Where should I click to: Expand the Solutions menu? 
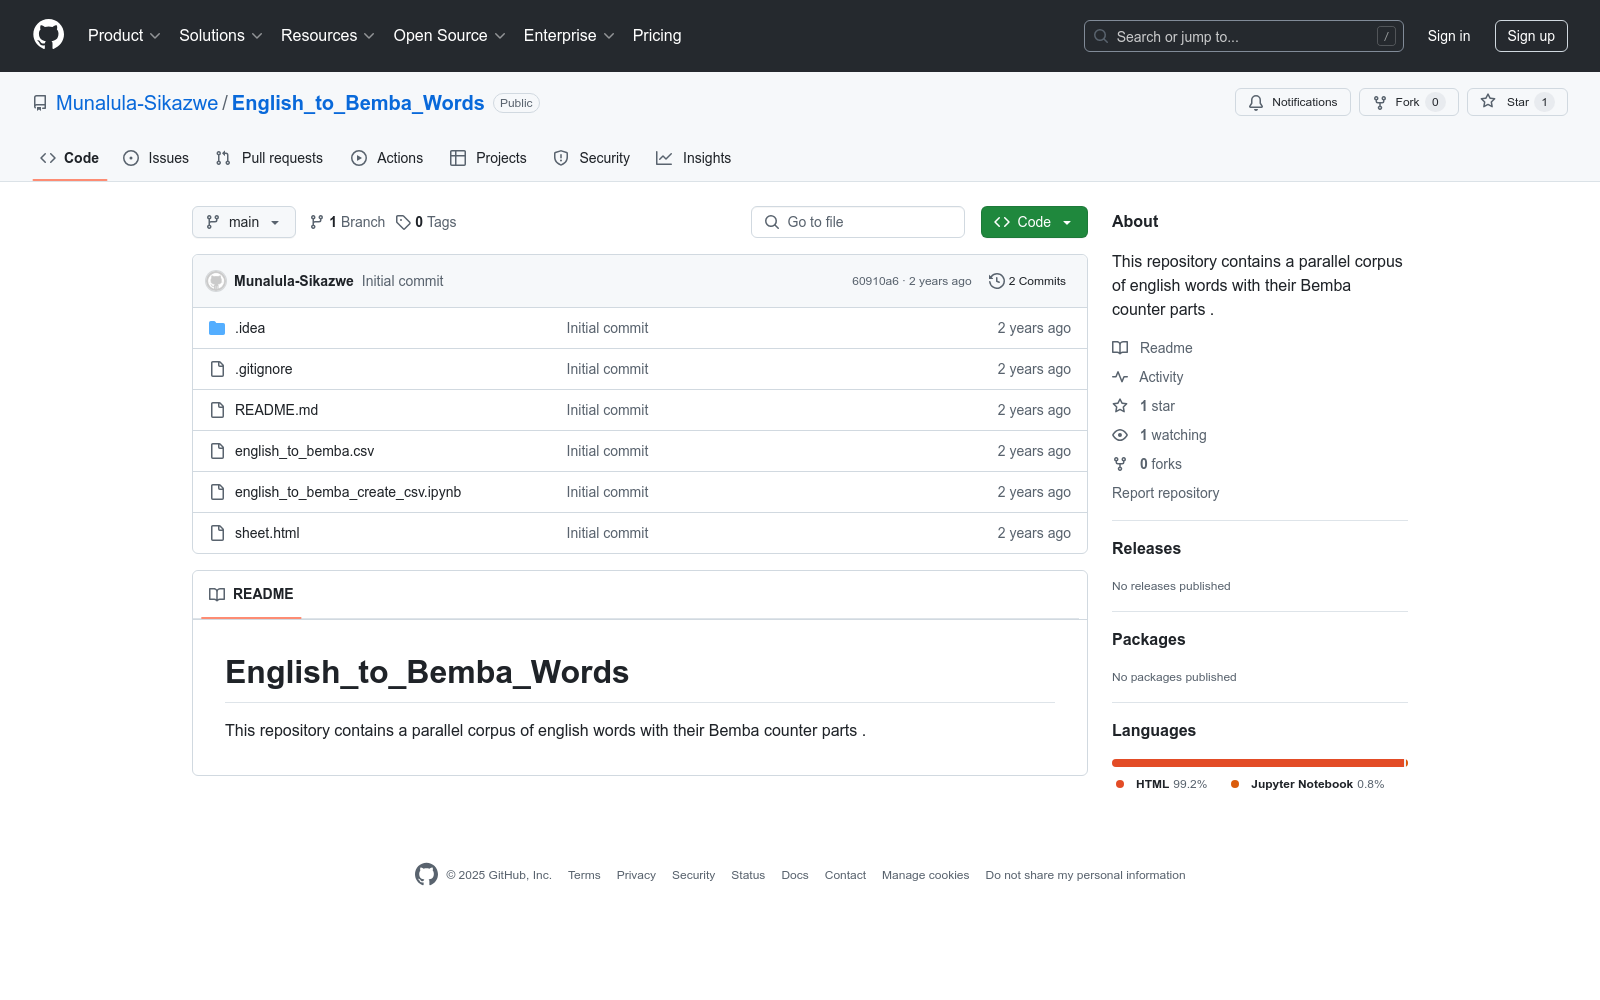pyautogui.click(x=221, y=36)
